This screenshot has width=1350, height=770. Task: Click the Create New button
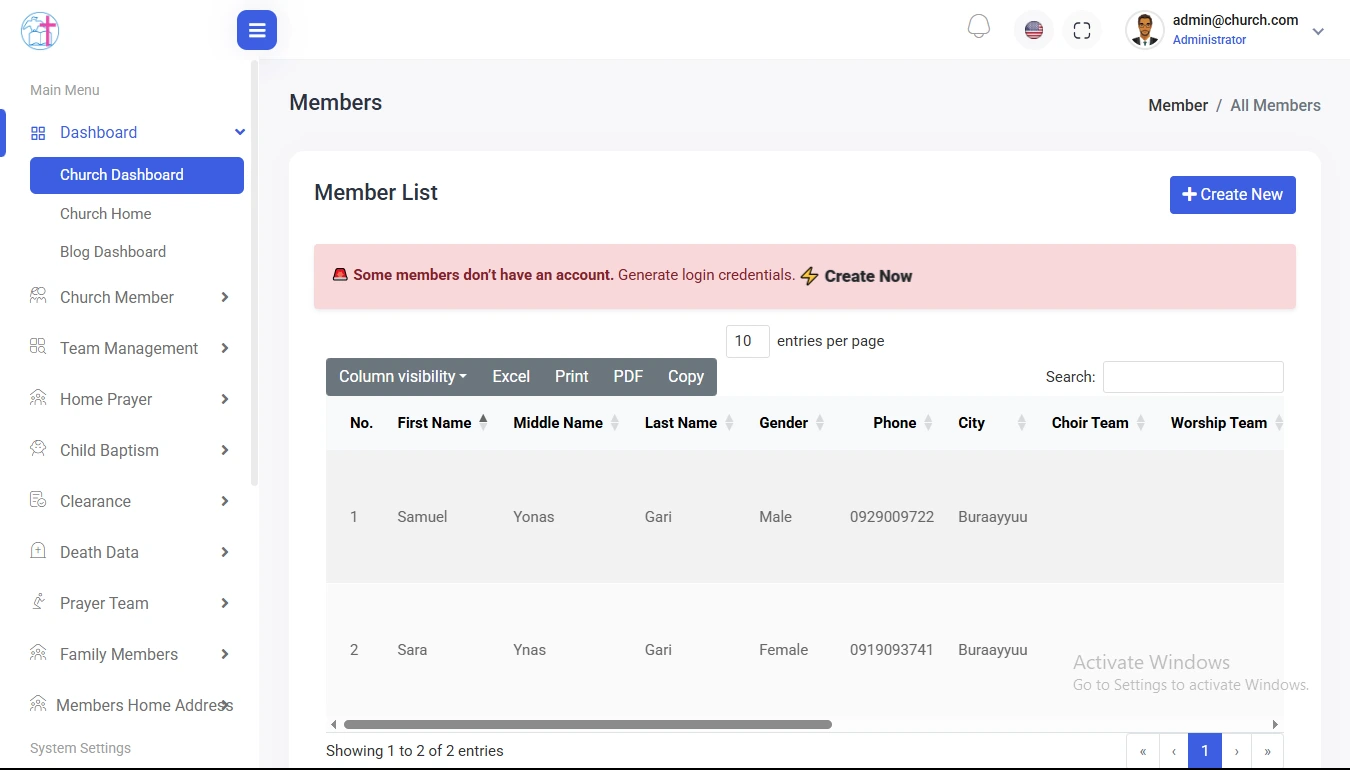click(1232, 195)
